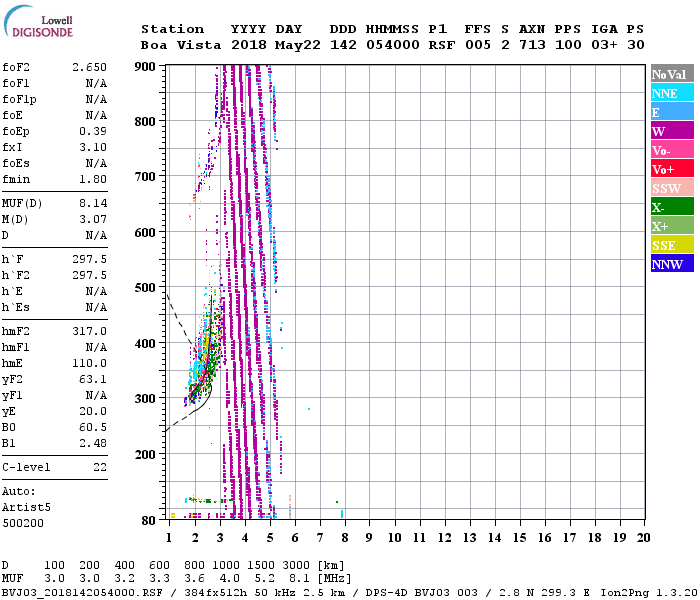Viewport: 700px width, 600px height.
Task: Click the time value 054000
Action: pyautogui.click(x=393, y=45)
